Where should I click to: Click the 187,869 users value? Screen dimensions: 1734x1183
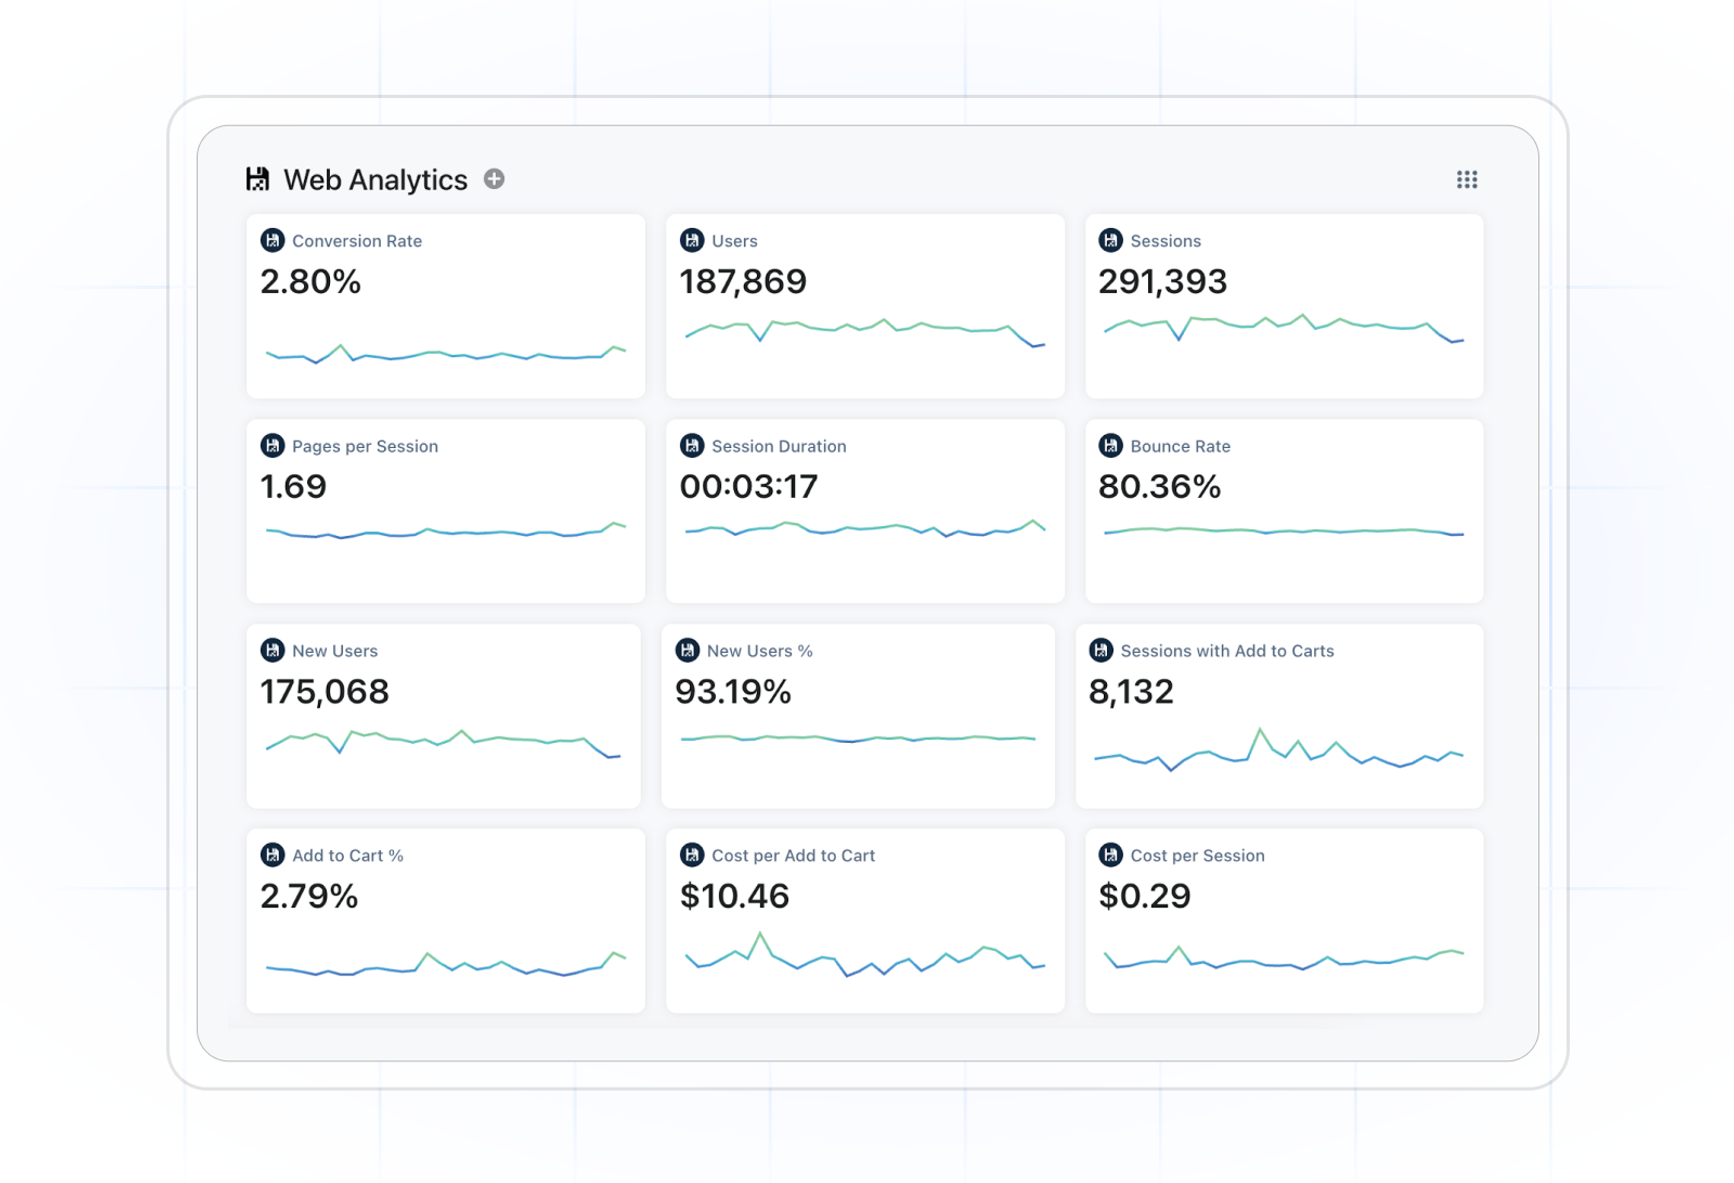click(743, 282)
